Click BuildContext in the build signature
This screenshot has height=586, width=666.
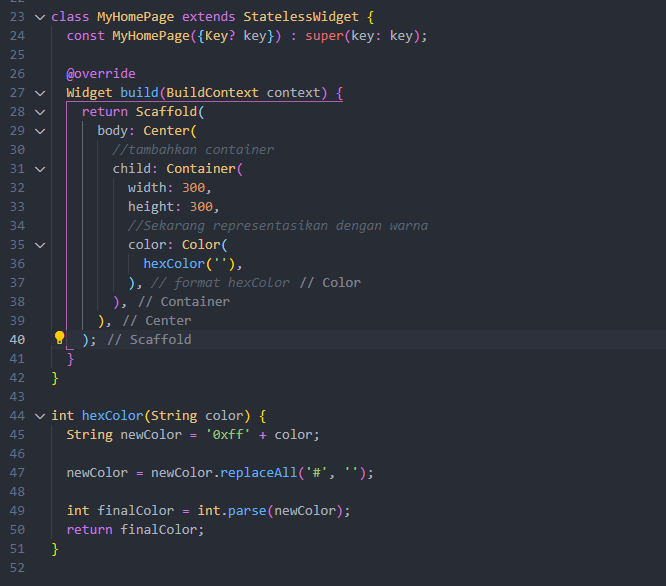[x=212, y=93]
